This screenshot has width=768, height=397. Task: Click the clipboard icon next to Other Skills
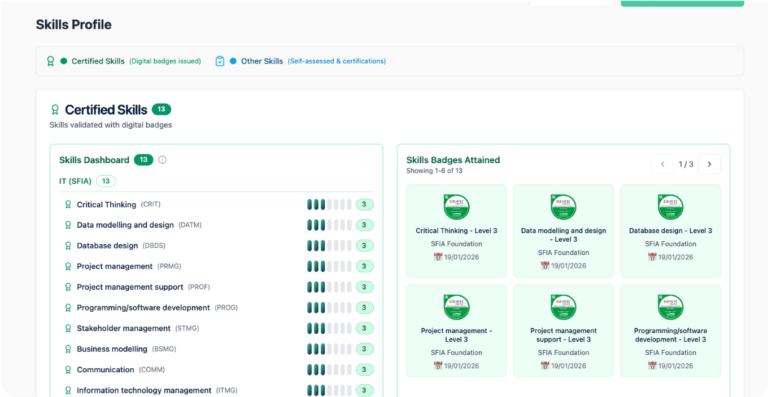click(x=220, y=61)
